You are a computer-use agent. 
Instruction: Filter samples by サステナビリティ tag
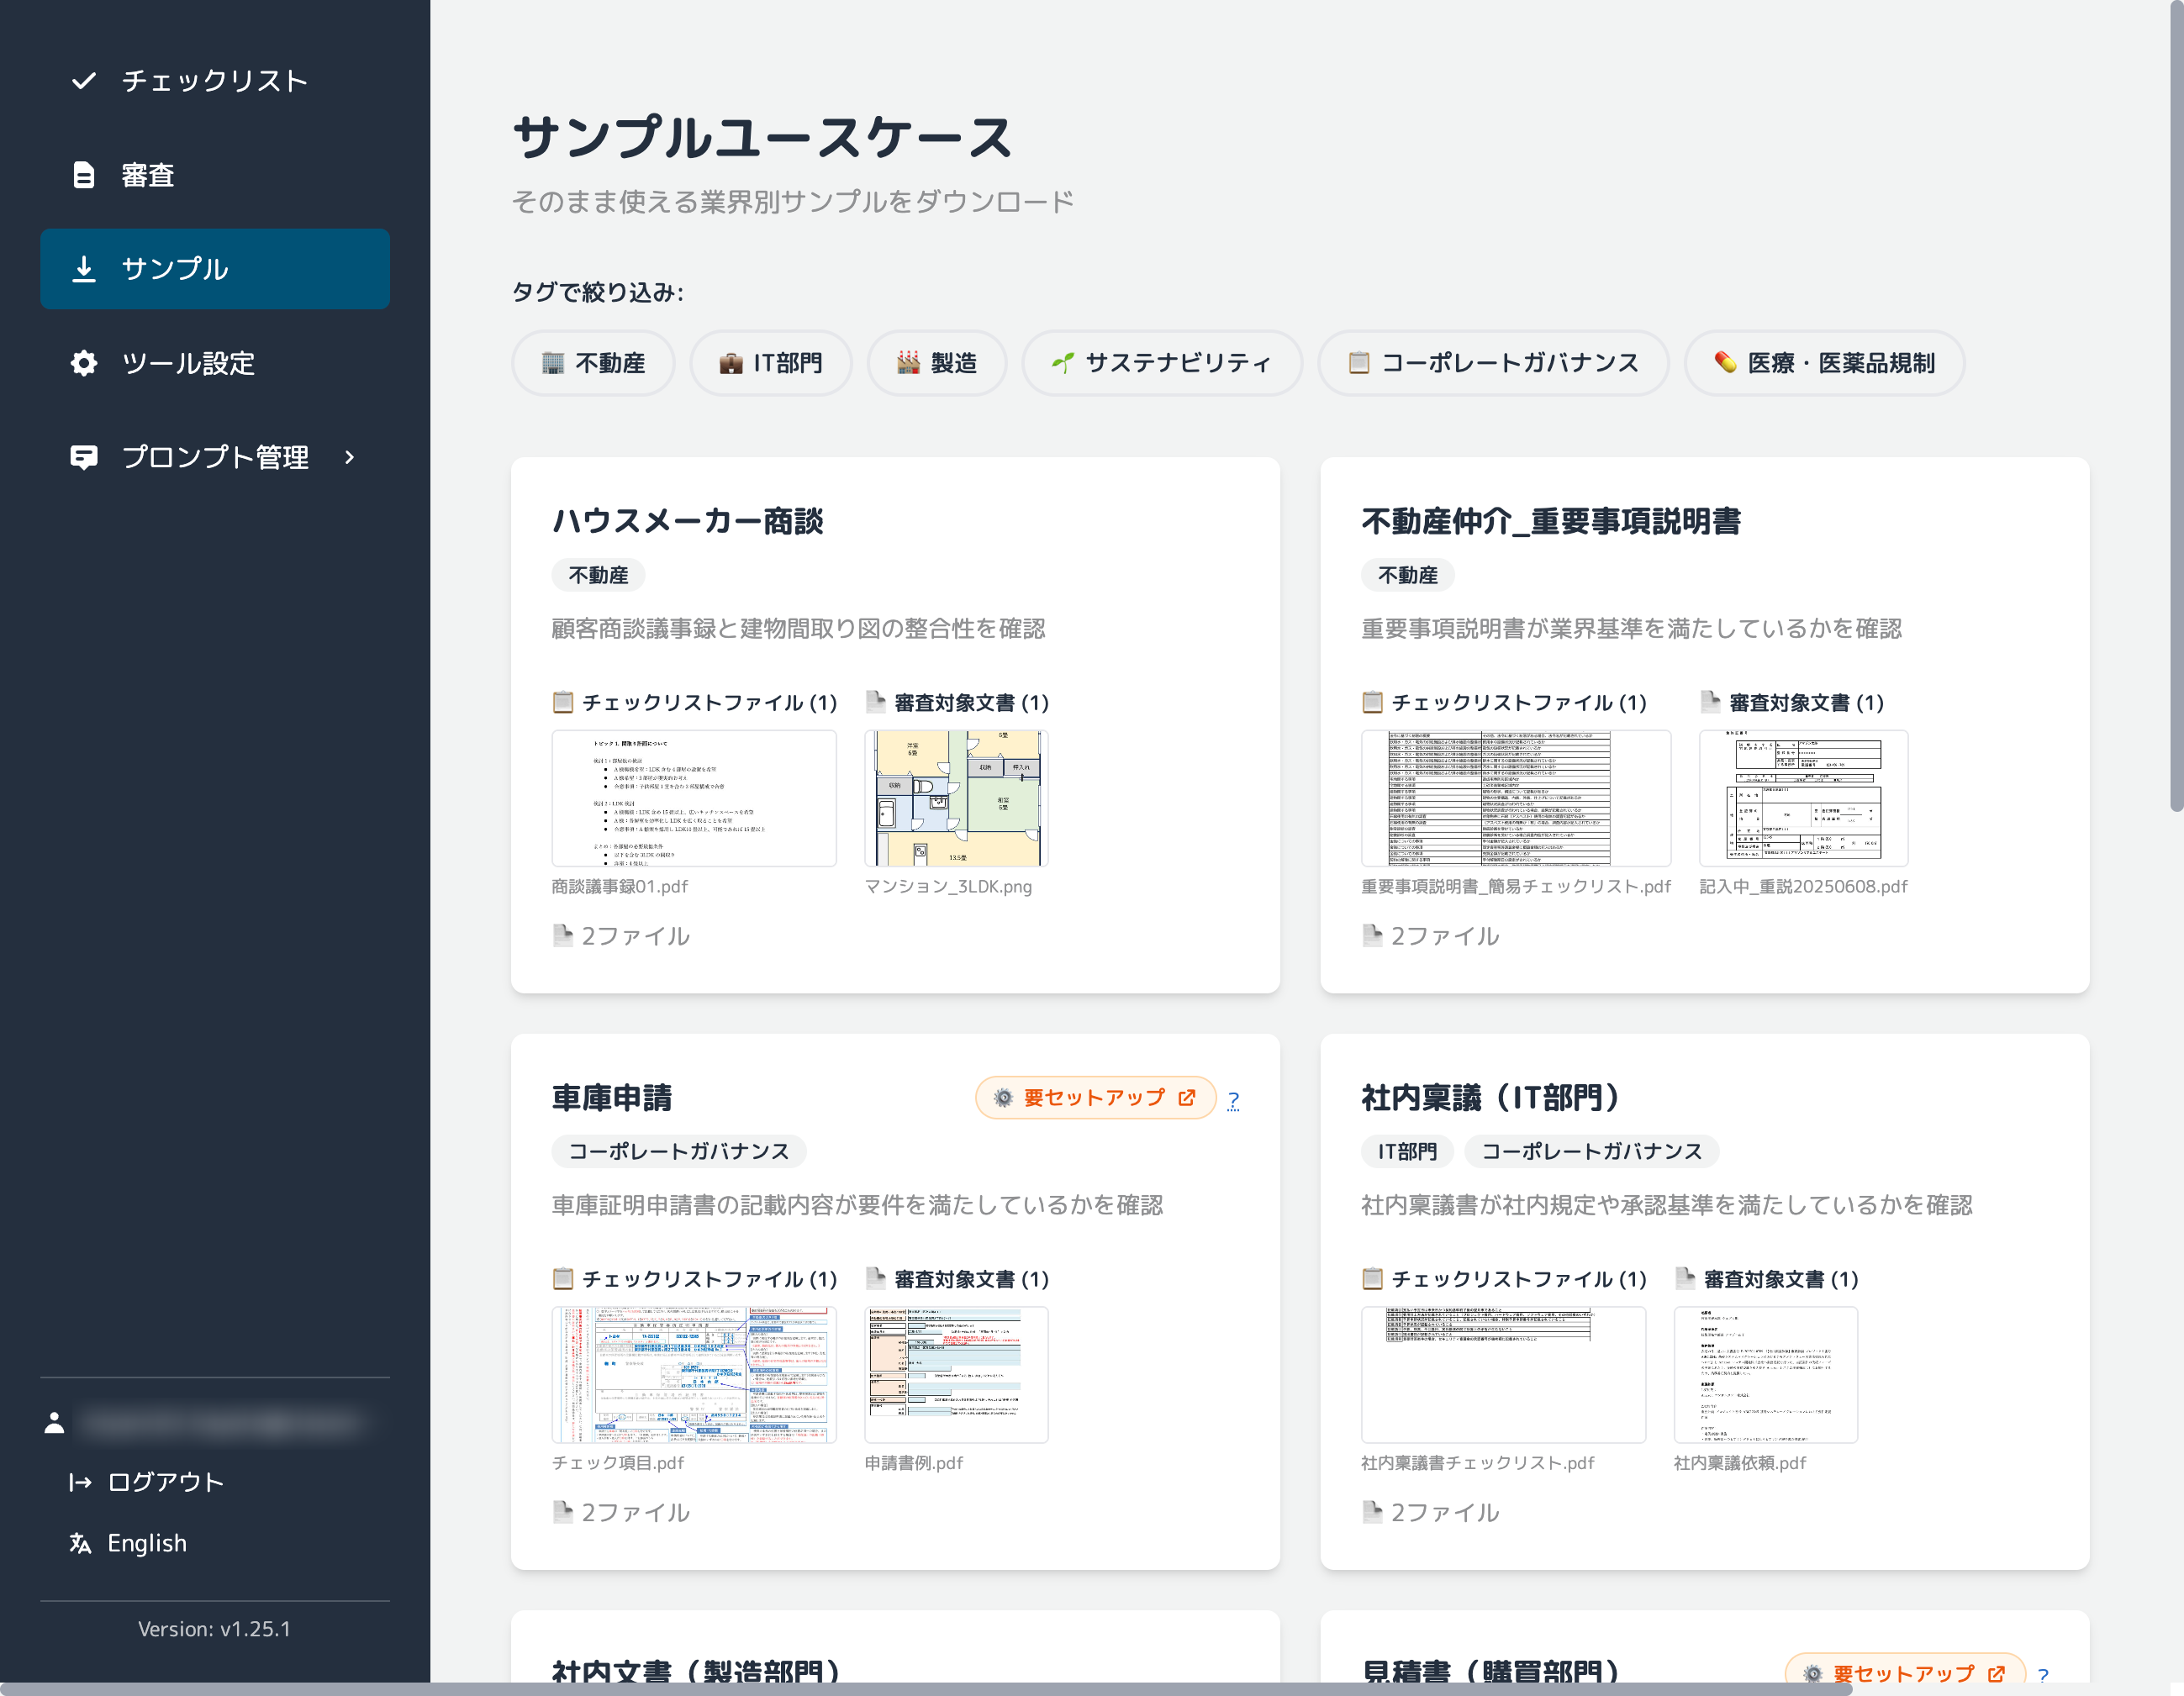click(1162, 363)
